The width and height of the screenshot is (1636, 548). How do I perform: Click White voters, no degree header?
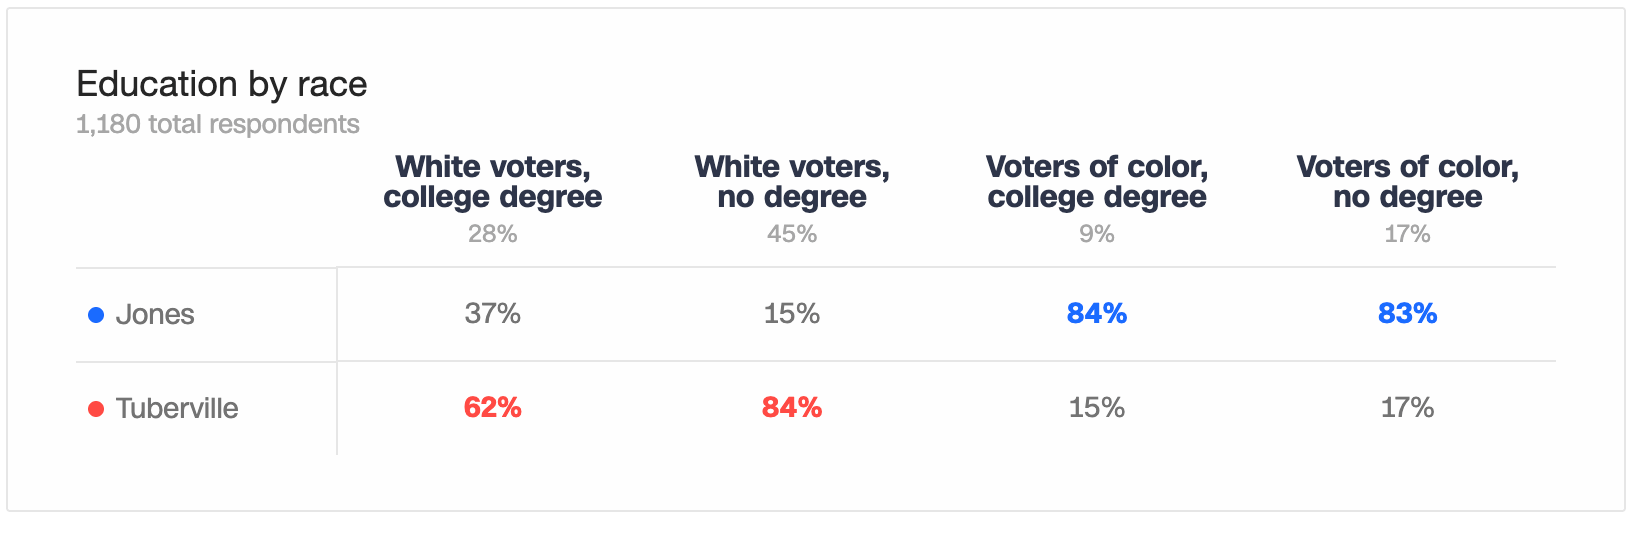pos(792,181)
